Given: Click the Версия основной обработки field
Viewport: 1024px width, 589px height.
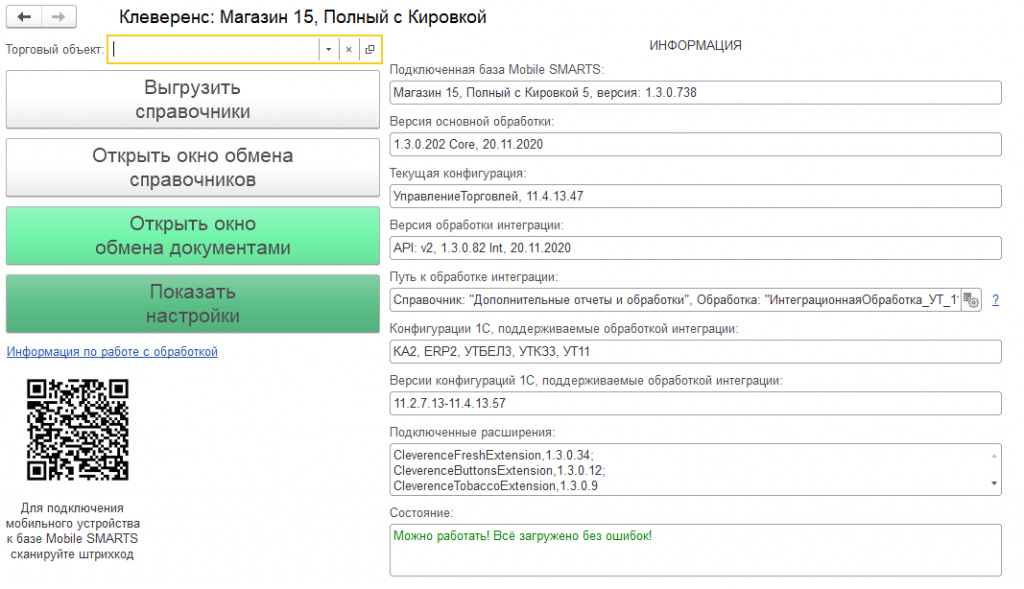Looking at the screenshot, I should click(696, 144).
